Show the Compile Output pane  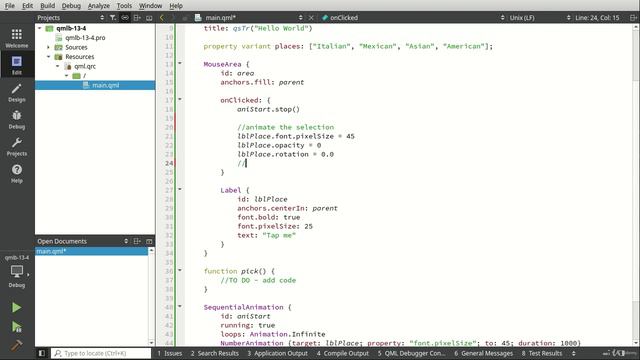click(342, 353)
